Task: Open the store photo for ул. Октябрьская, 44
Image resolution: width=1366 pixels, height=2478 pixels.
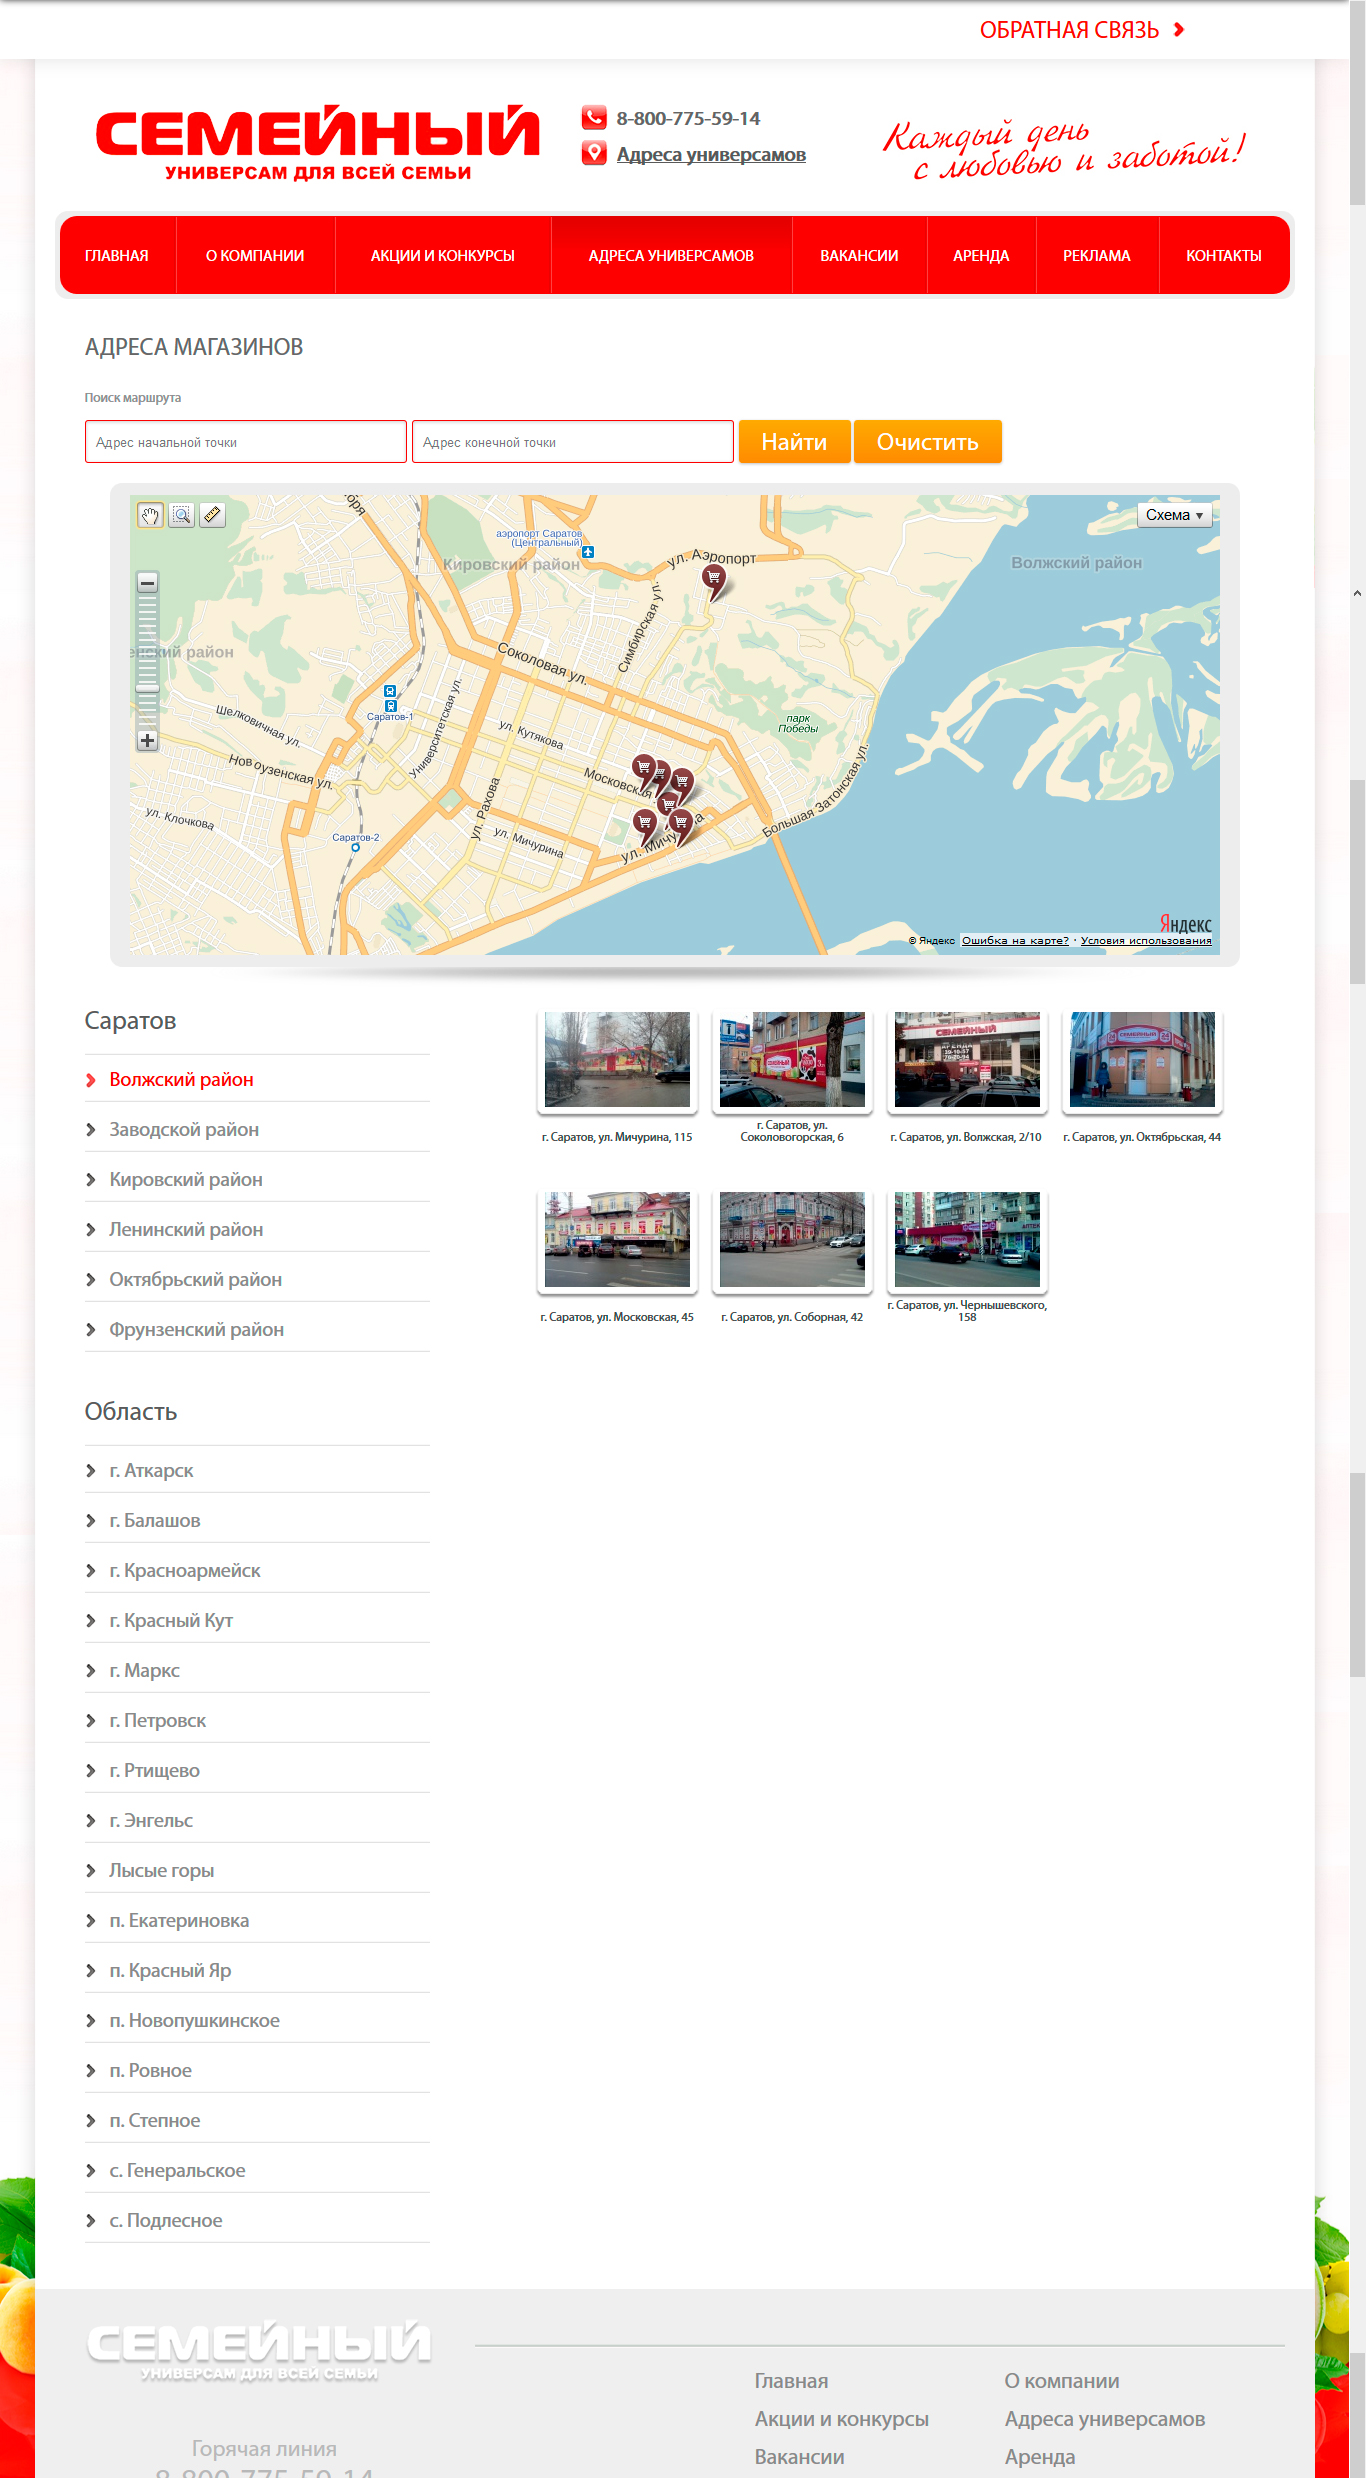Action: (x=1142, y=1060)
